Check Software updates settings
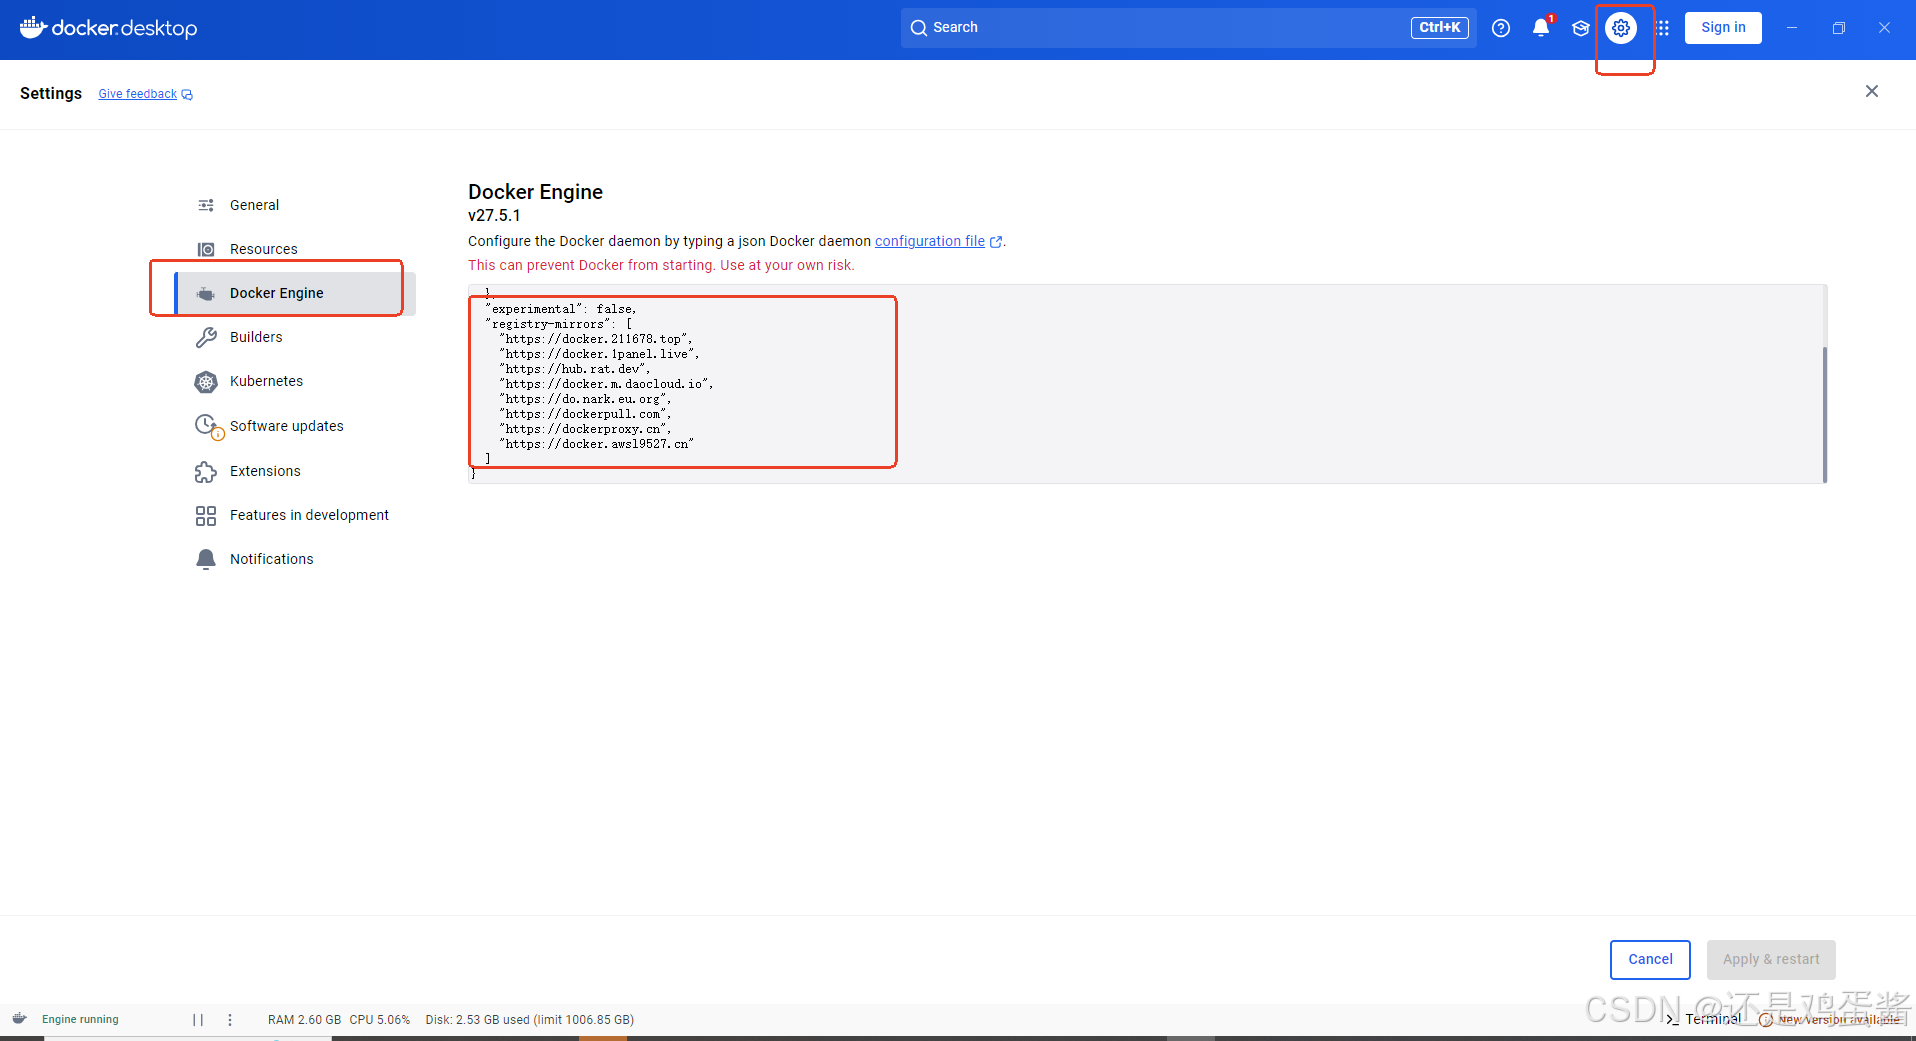 (x=286, y=425)
